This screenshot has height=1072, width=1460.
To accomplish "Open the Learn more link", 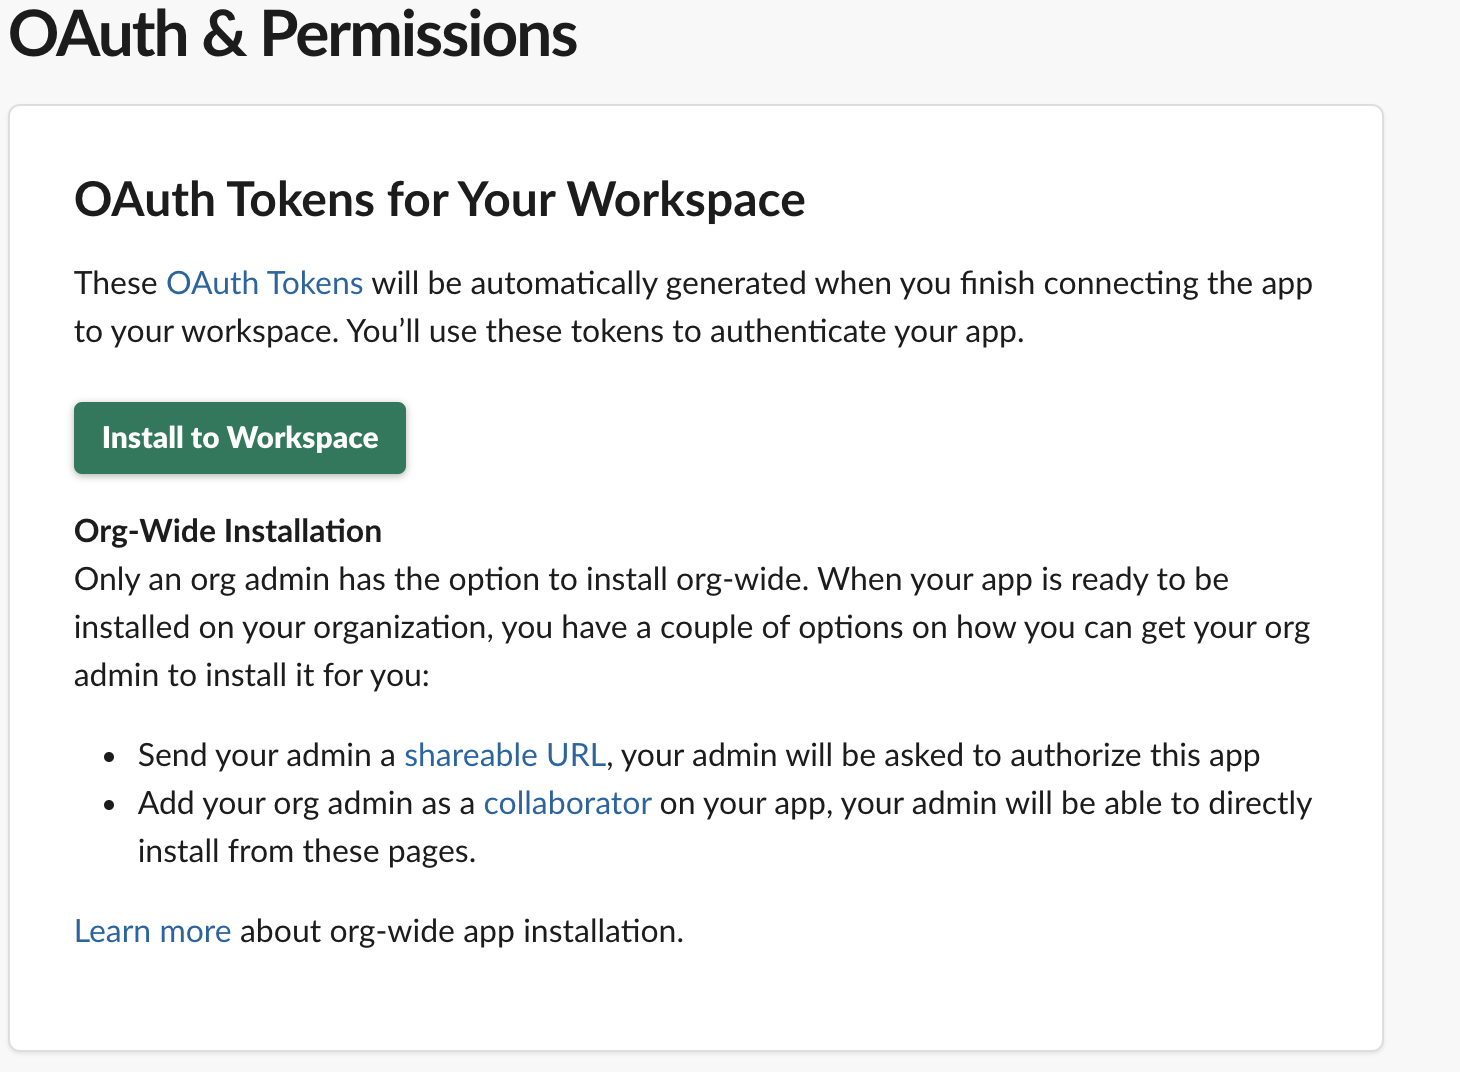I will [x=152, y=931].
